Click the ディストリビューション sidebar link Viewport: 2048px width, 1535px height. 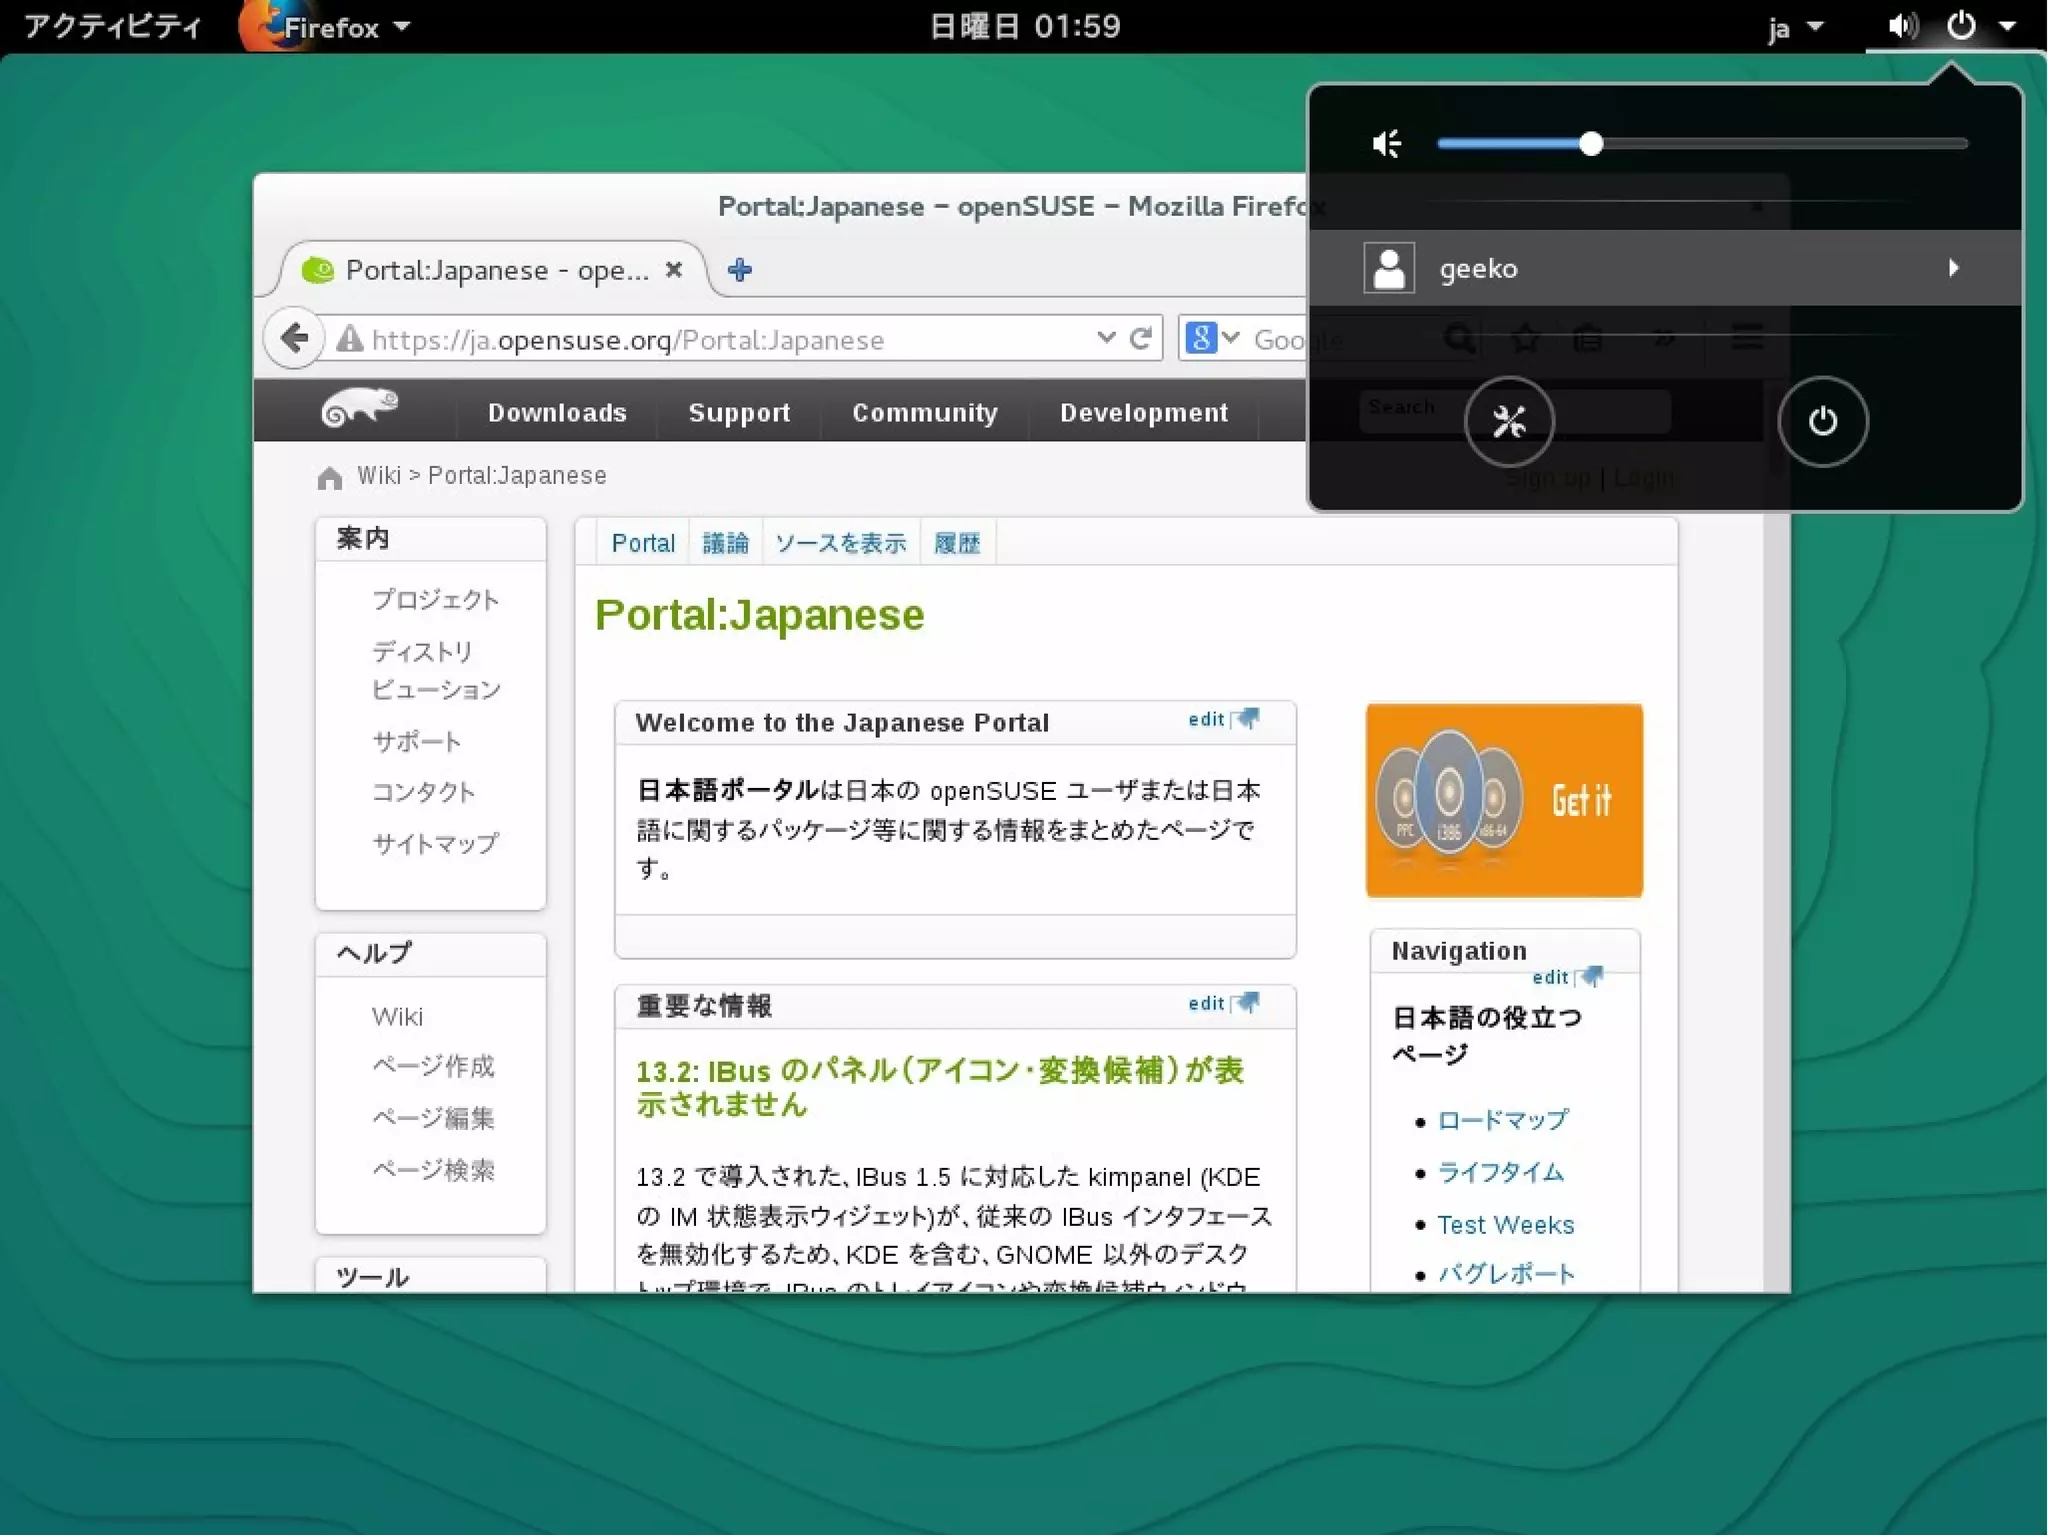(436, 671)
